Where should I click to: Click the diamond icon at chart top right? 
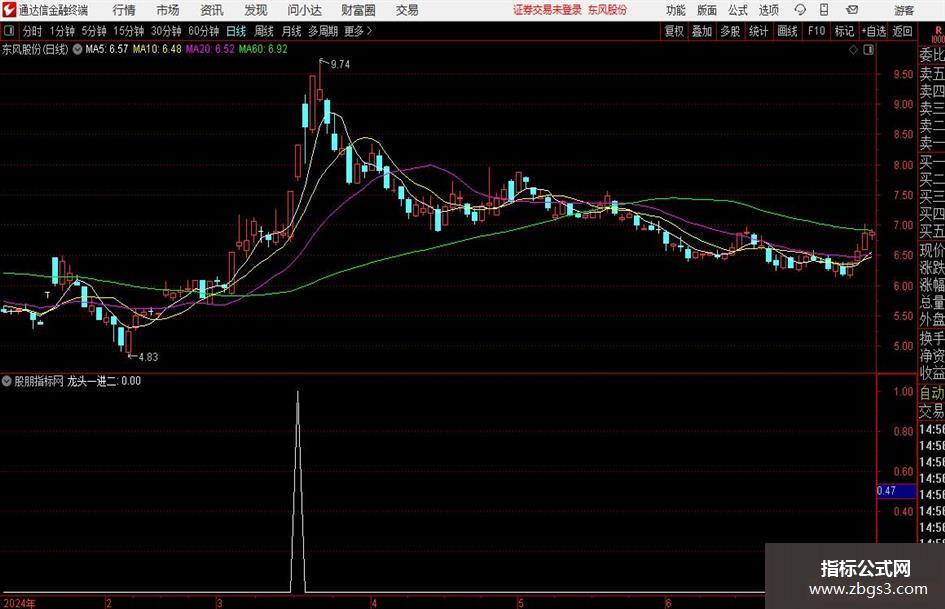tap(853, 50)
